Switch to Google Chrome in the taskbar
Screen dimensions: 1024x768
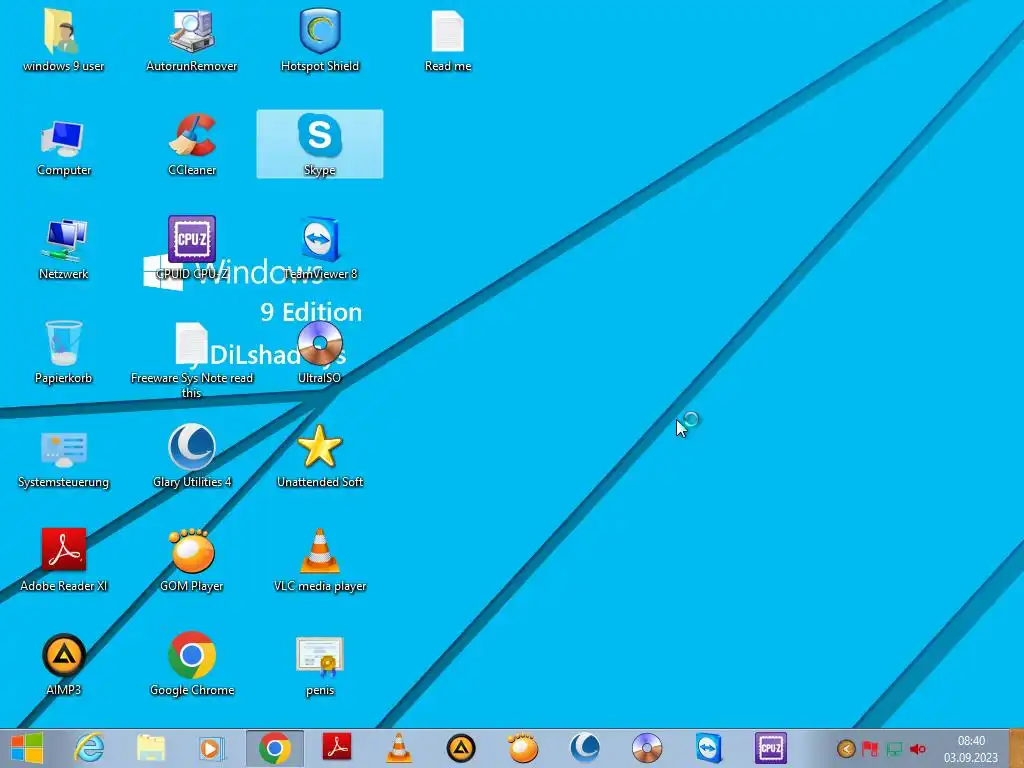click(x=274, y=748)
